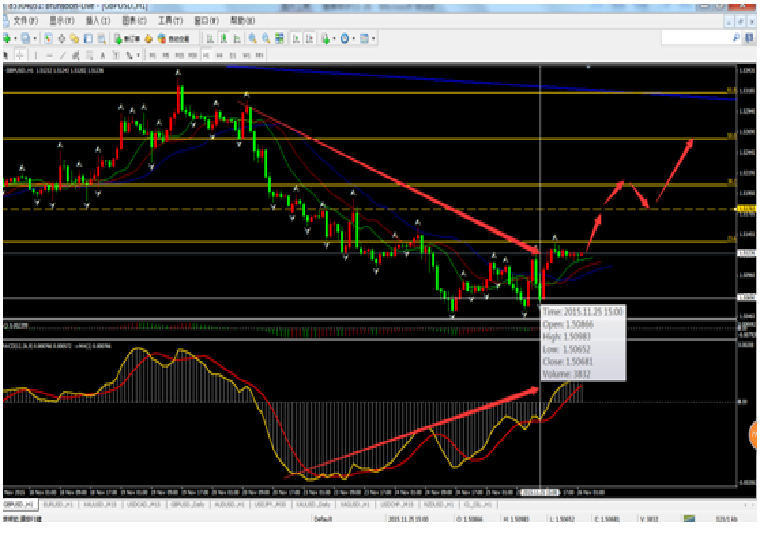Open the 工具 (Tools) menu
The width and height of the screenshot is (773, 537).
pyautogui.click(x=171, y=21)
